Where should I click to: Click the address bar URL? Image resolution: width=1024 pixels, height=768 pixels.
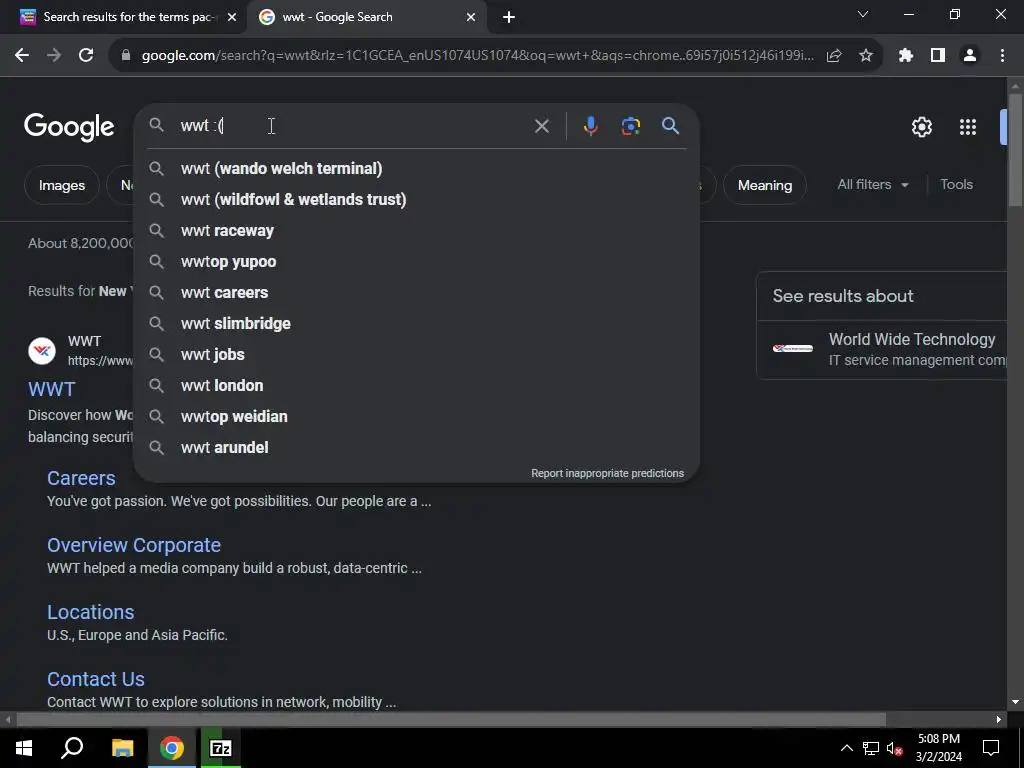tap(477, 56)
